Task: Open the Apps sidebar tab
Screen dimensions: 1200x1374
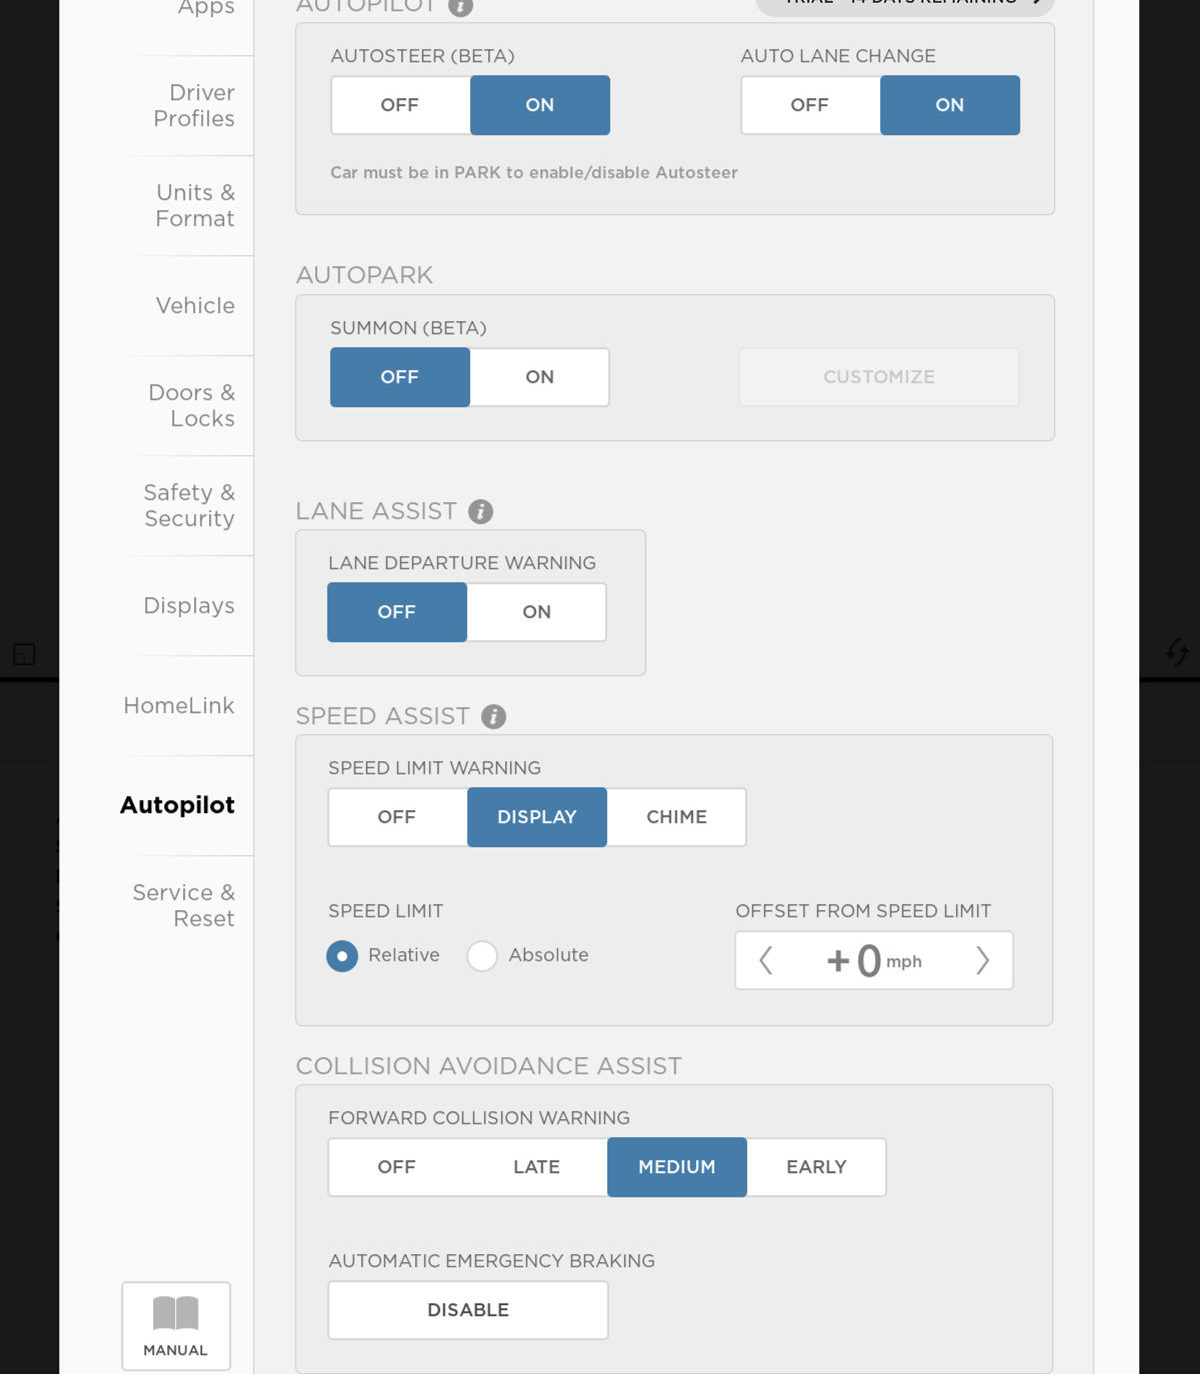Action: (206, 8)
